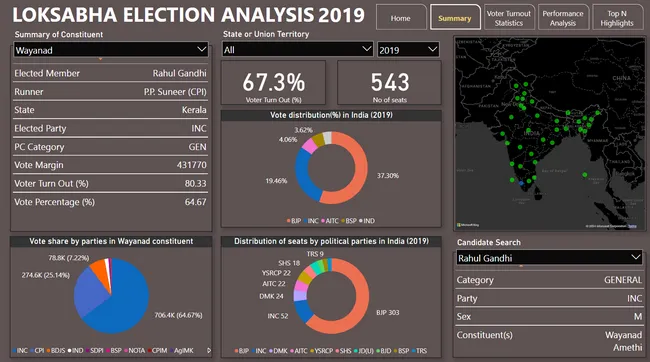Click INC legend entry in vote distribution chart
The width and height of the screenshot is (650, 362).
311,221
